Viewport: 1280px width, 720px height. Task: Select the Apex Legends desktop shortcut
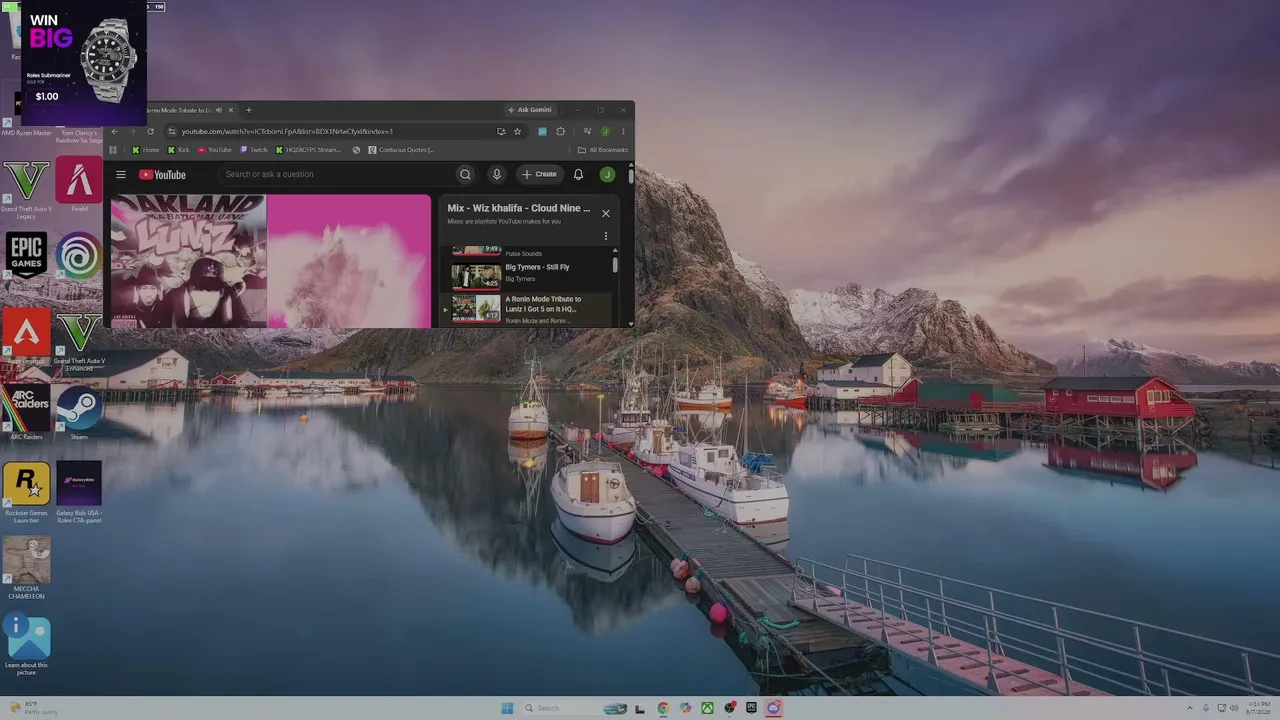26,337
